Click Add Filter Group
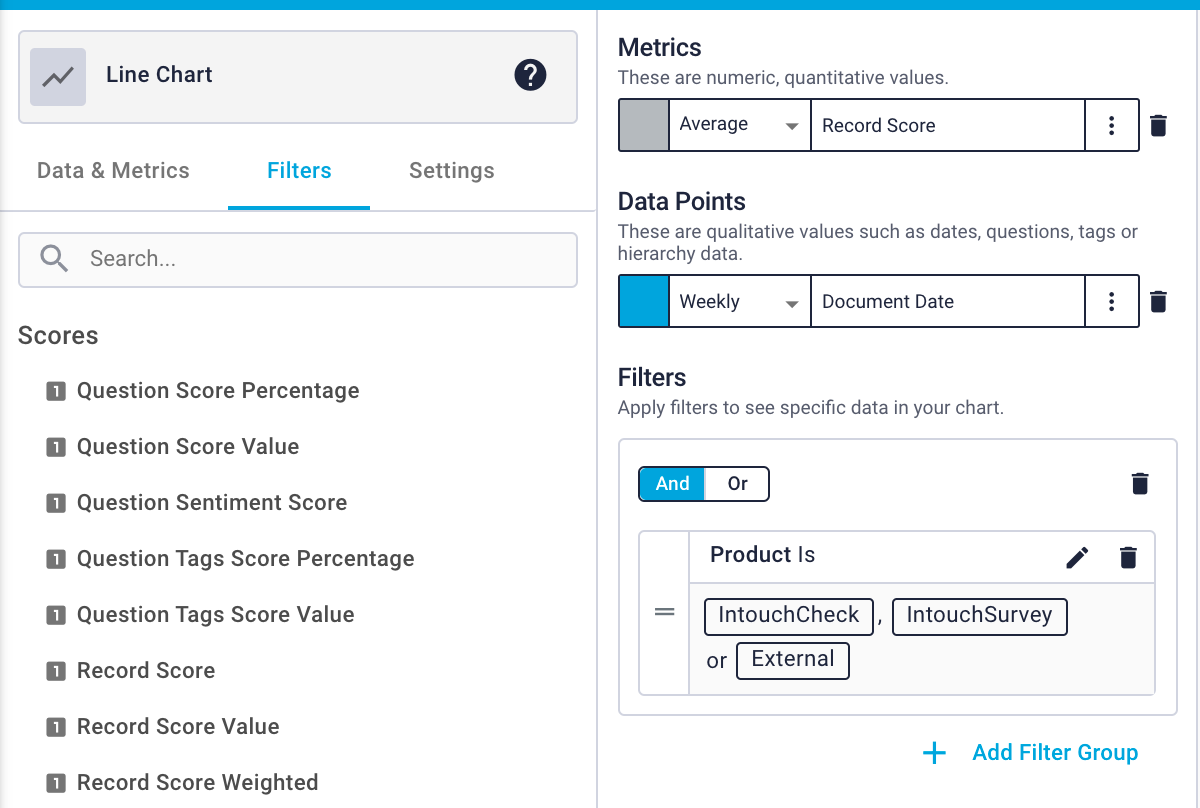 coord(1030,752)
